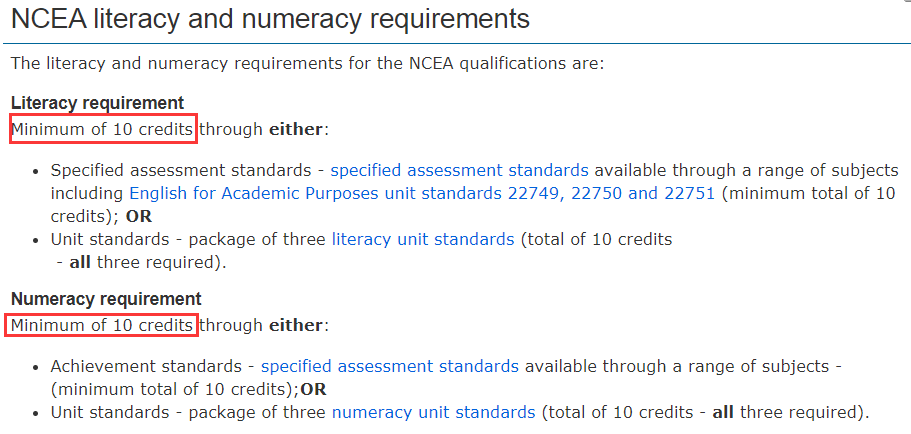Click red-boxed 'Minimum of 10 credits' under Literacy

[103, 129]
